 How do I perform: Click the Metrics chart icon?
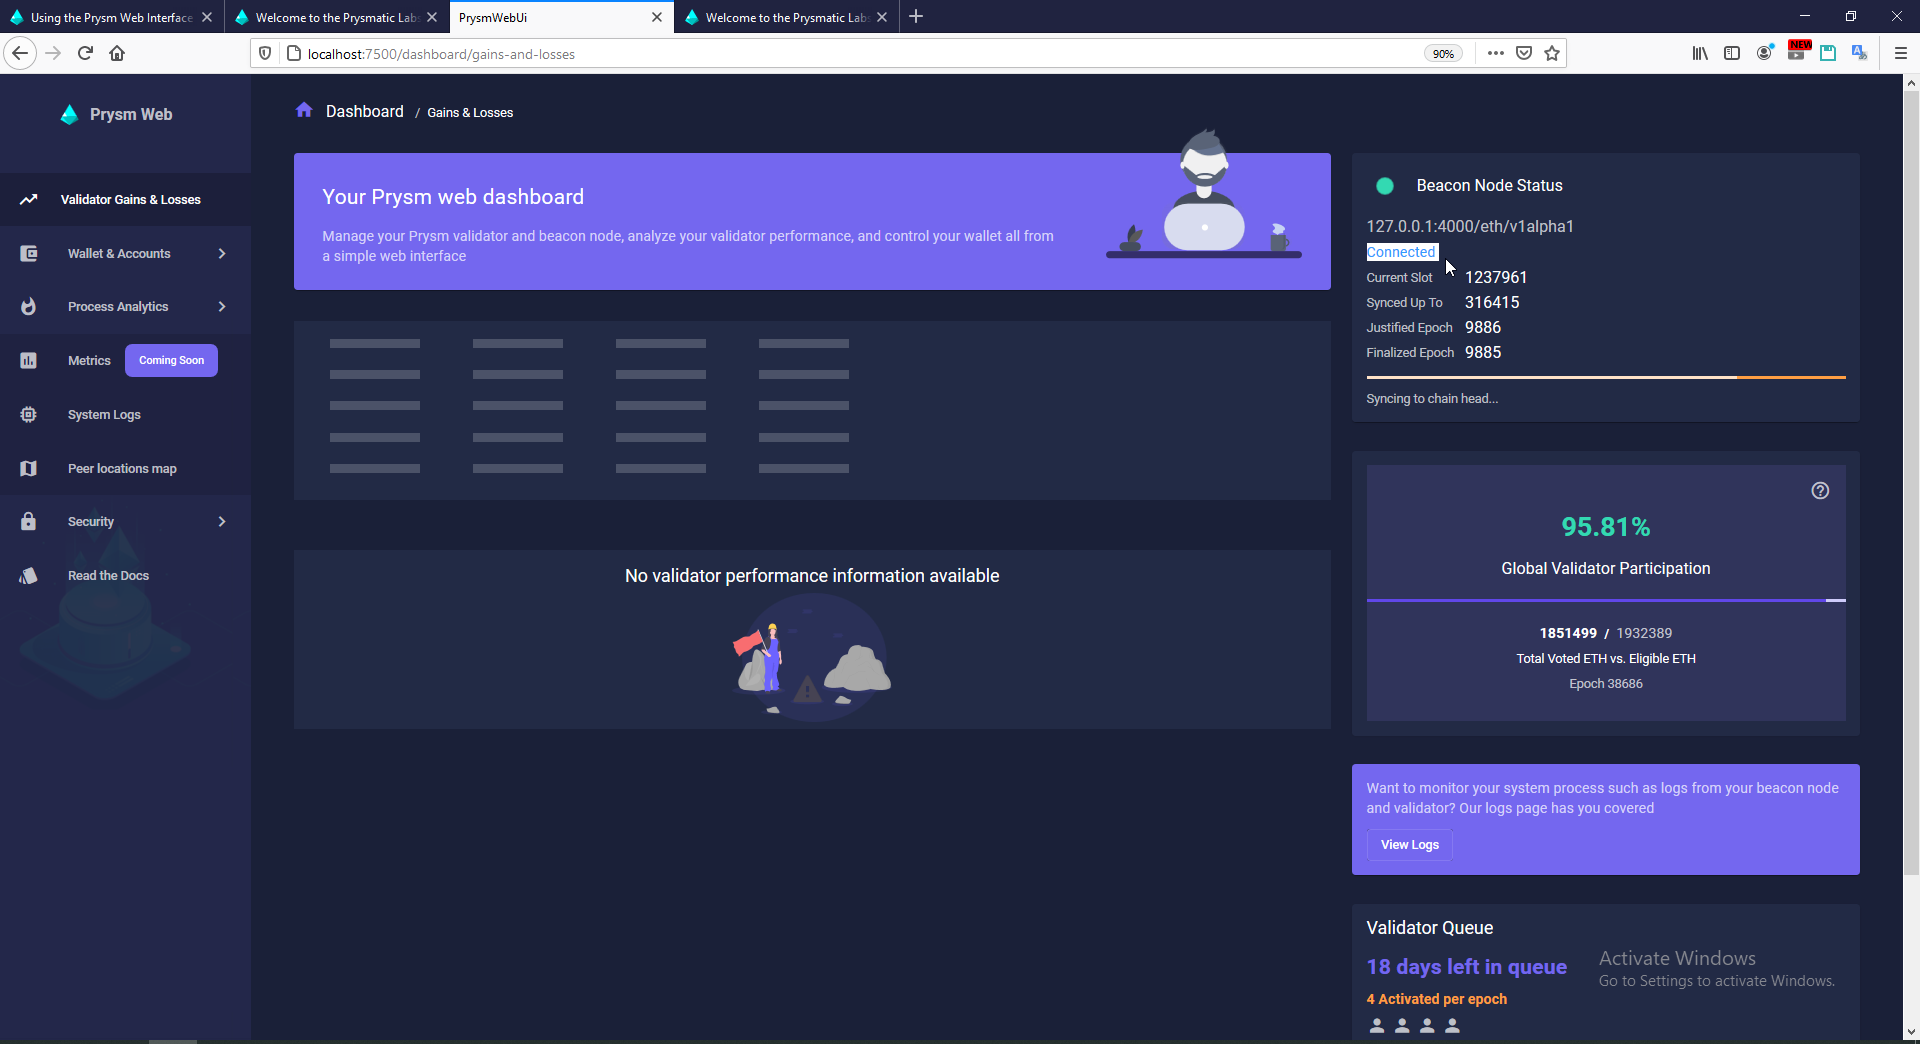coord(29,361)
